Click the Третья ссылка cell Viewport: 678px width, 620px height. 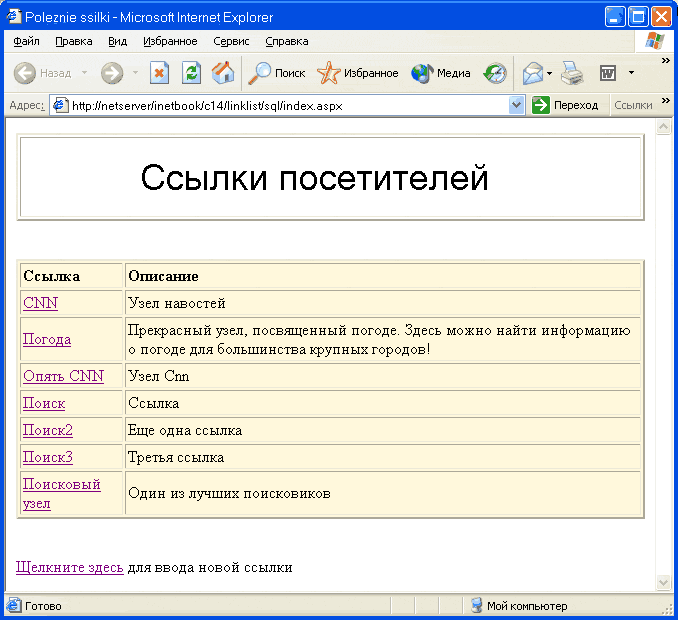click(x=383, y=457)
